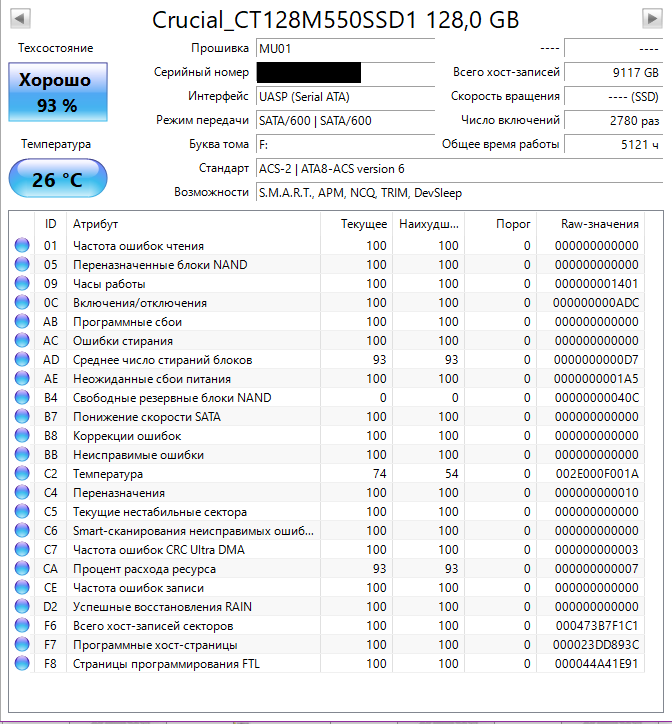Select row Среднее число стираний блоков
Image resolution: width=672 pixels, height=724 pixels.
[x=327, y=360]
